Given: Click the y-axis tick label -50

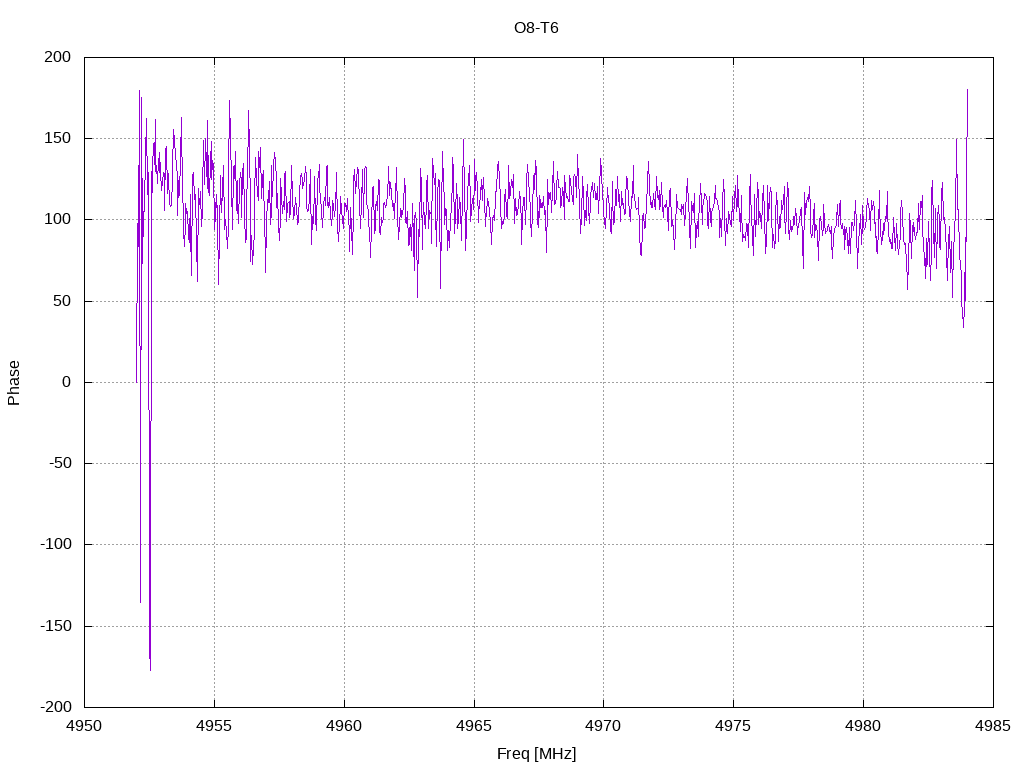Looking at the screenshot, I should click(x=59, y=463).
